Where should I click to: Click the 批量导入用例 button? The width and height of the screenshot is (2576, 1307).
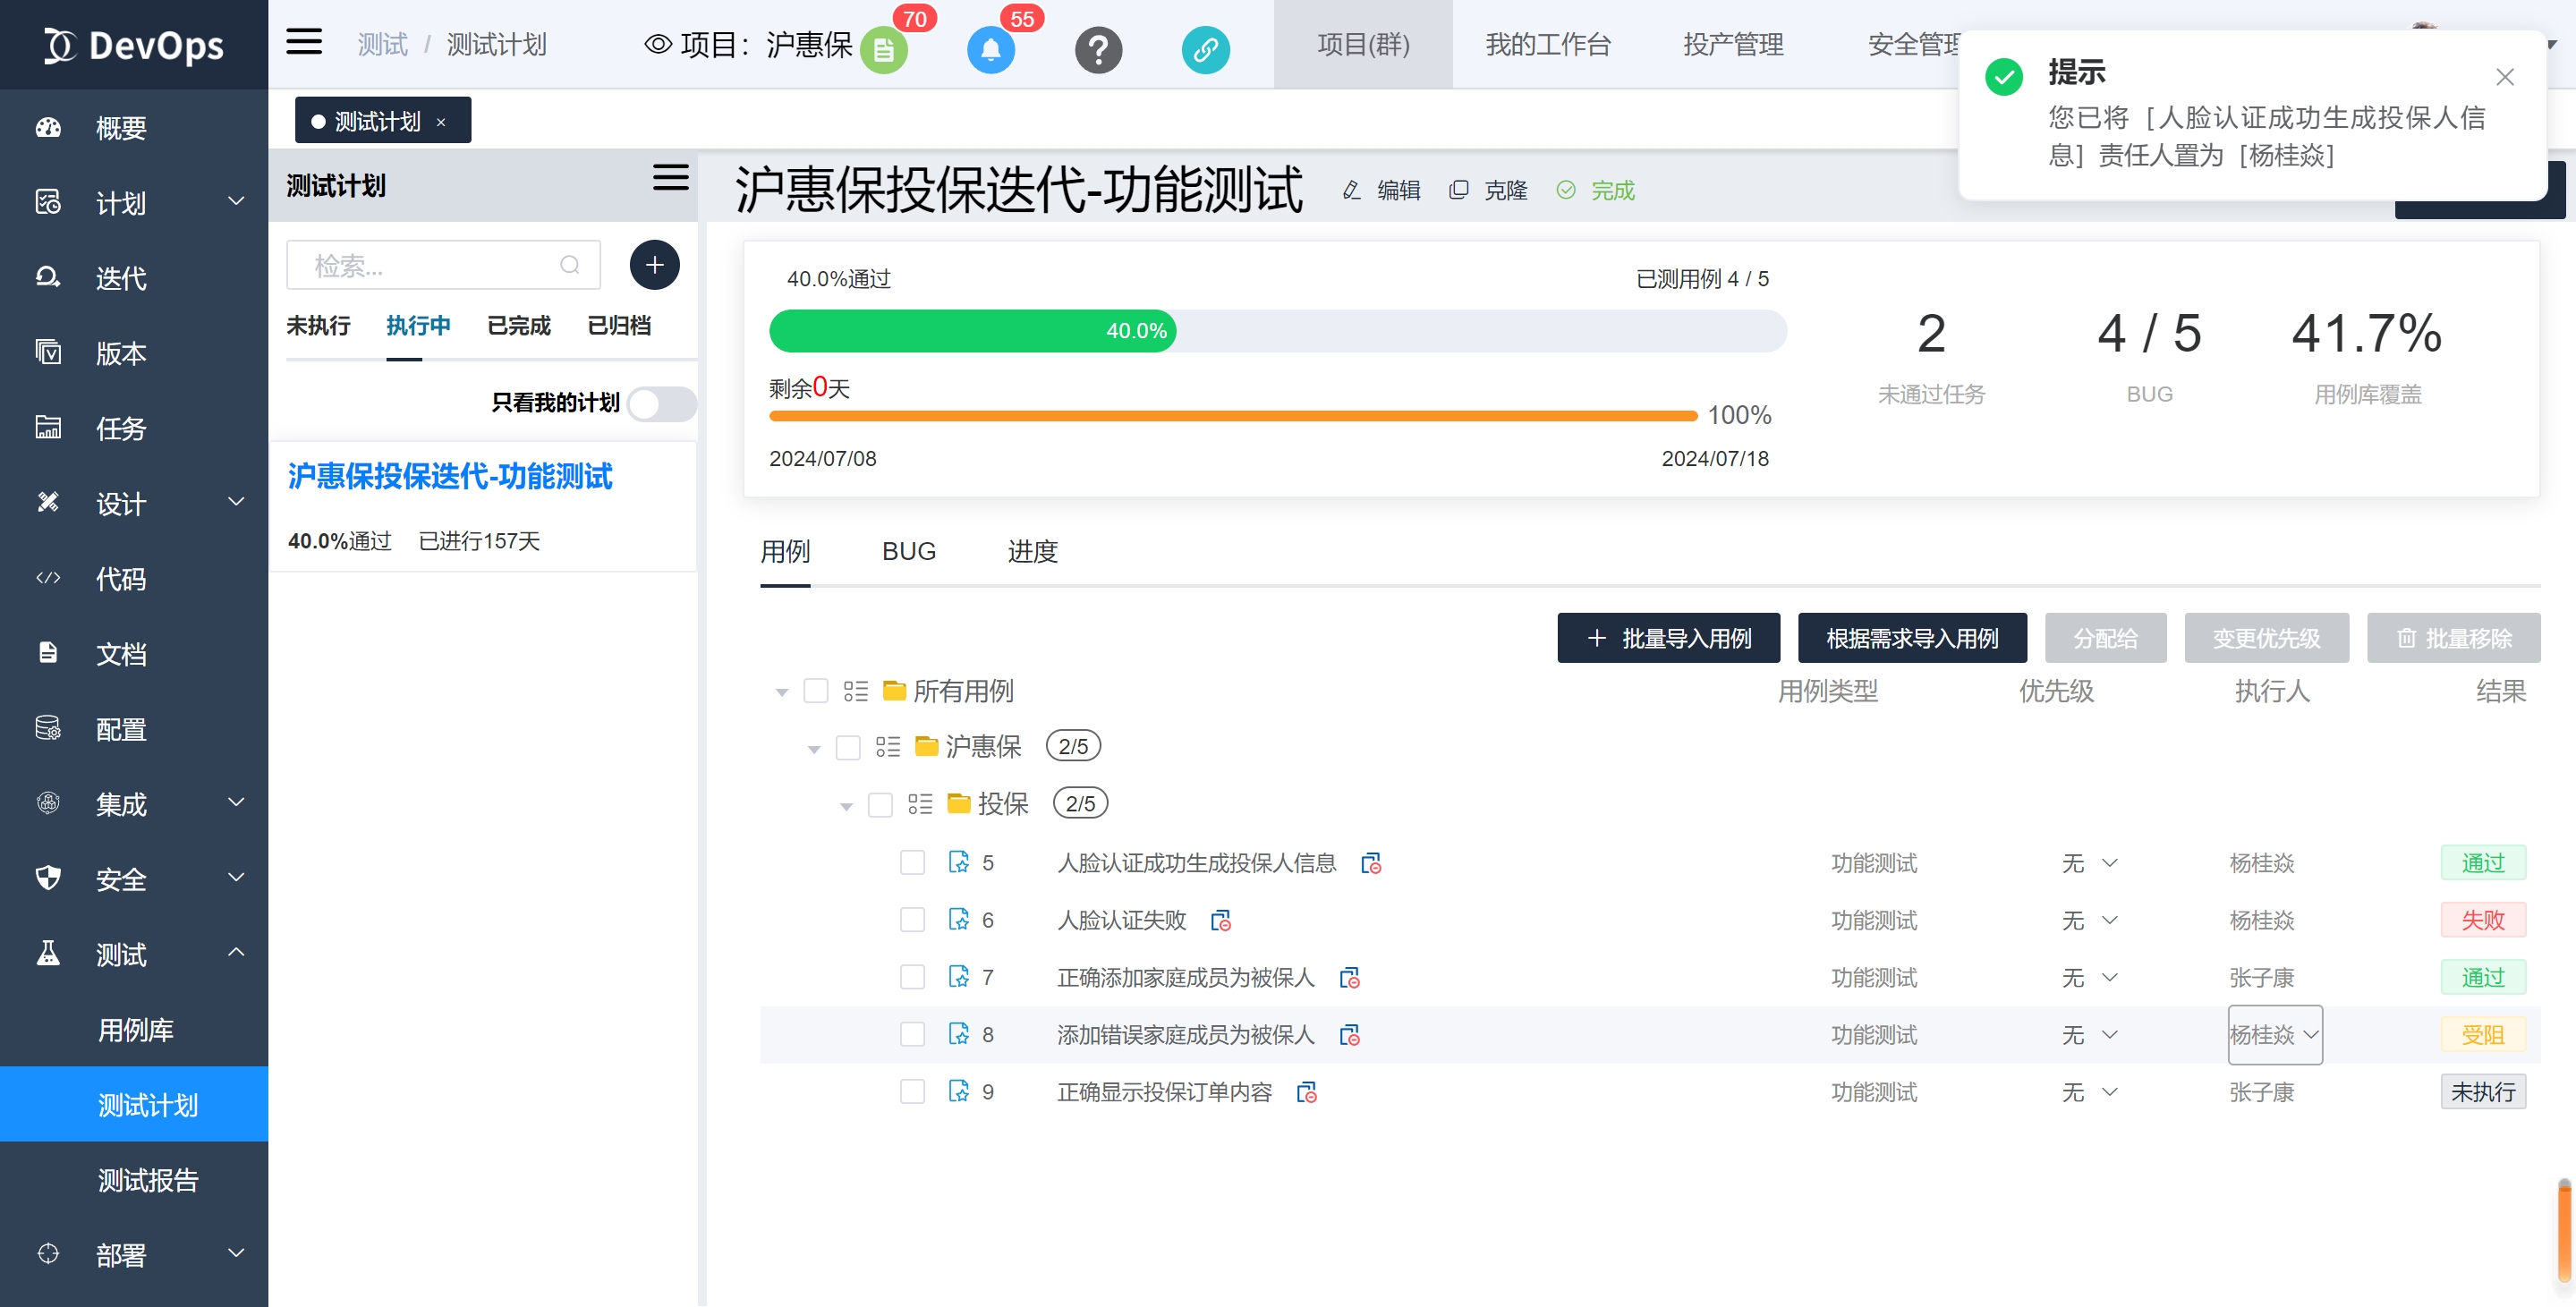coord(1668,638)
